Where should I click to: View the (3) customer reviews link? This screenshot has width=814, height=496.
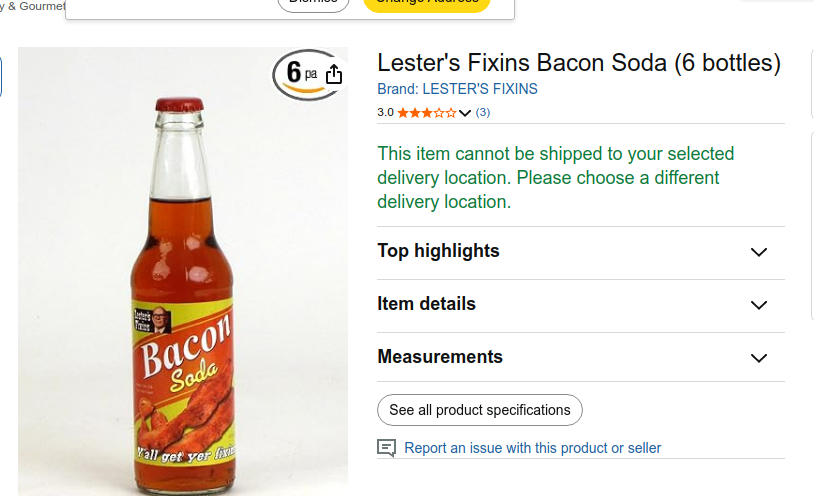pos(483,112)
